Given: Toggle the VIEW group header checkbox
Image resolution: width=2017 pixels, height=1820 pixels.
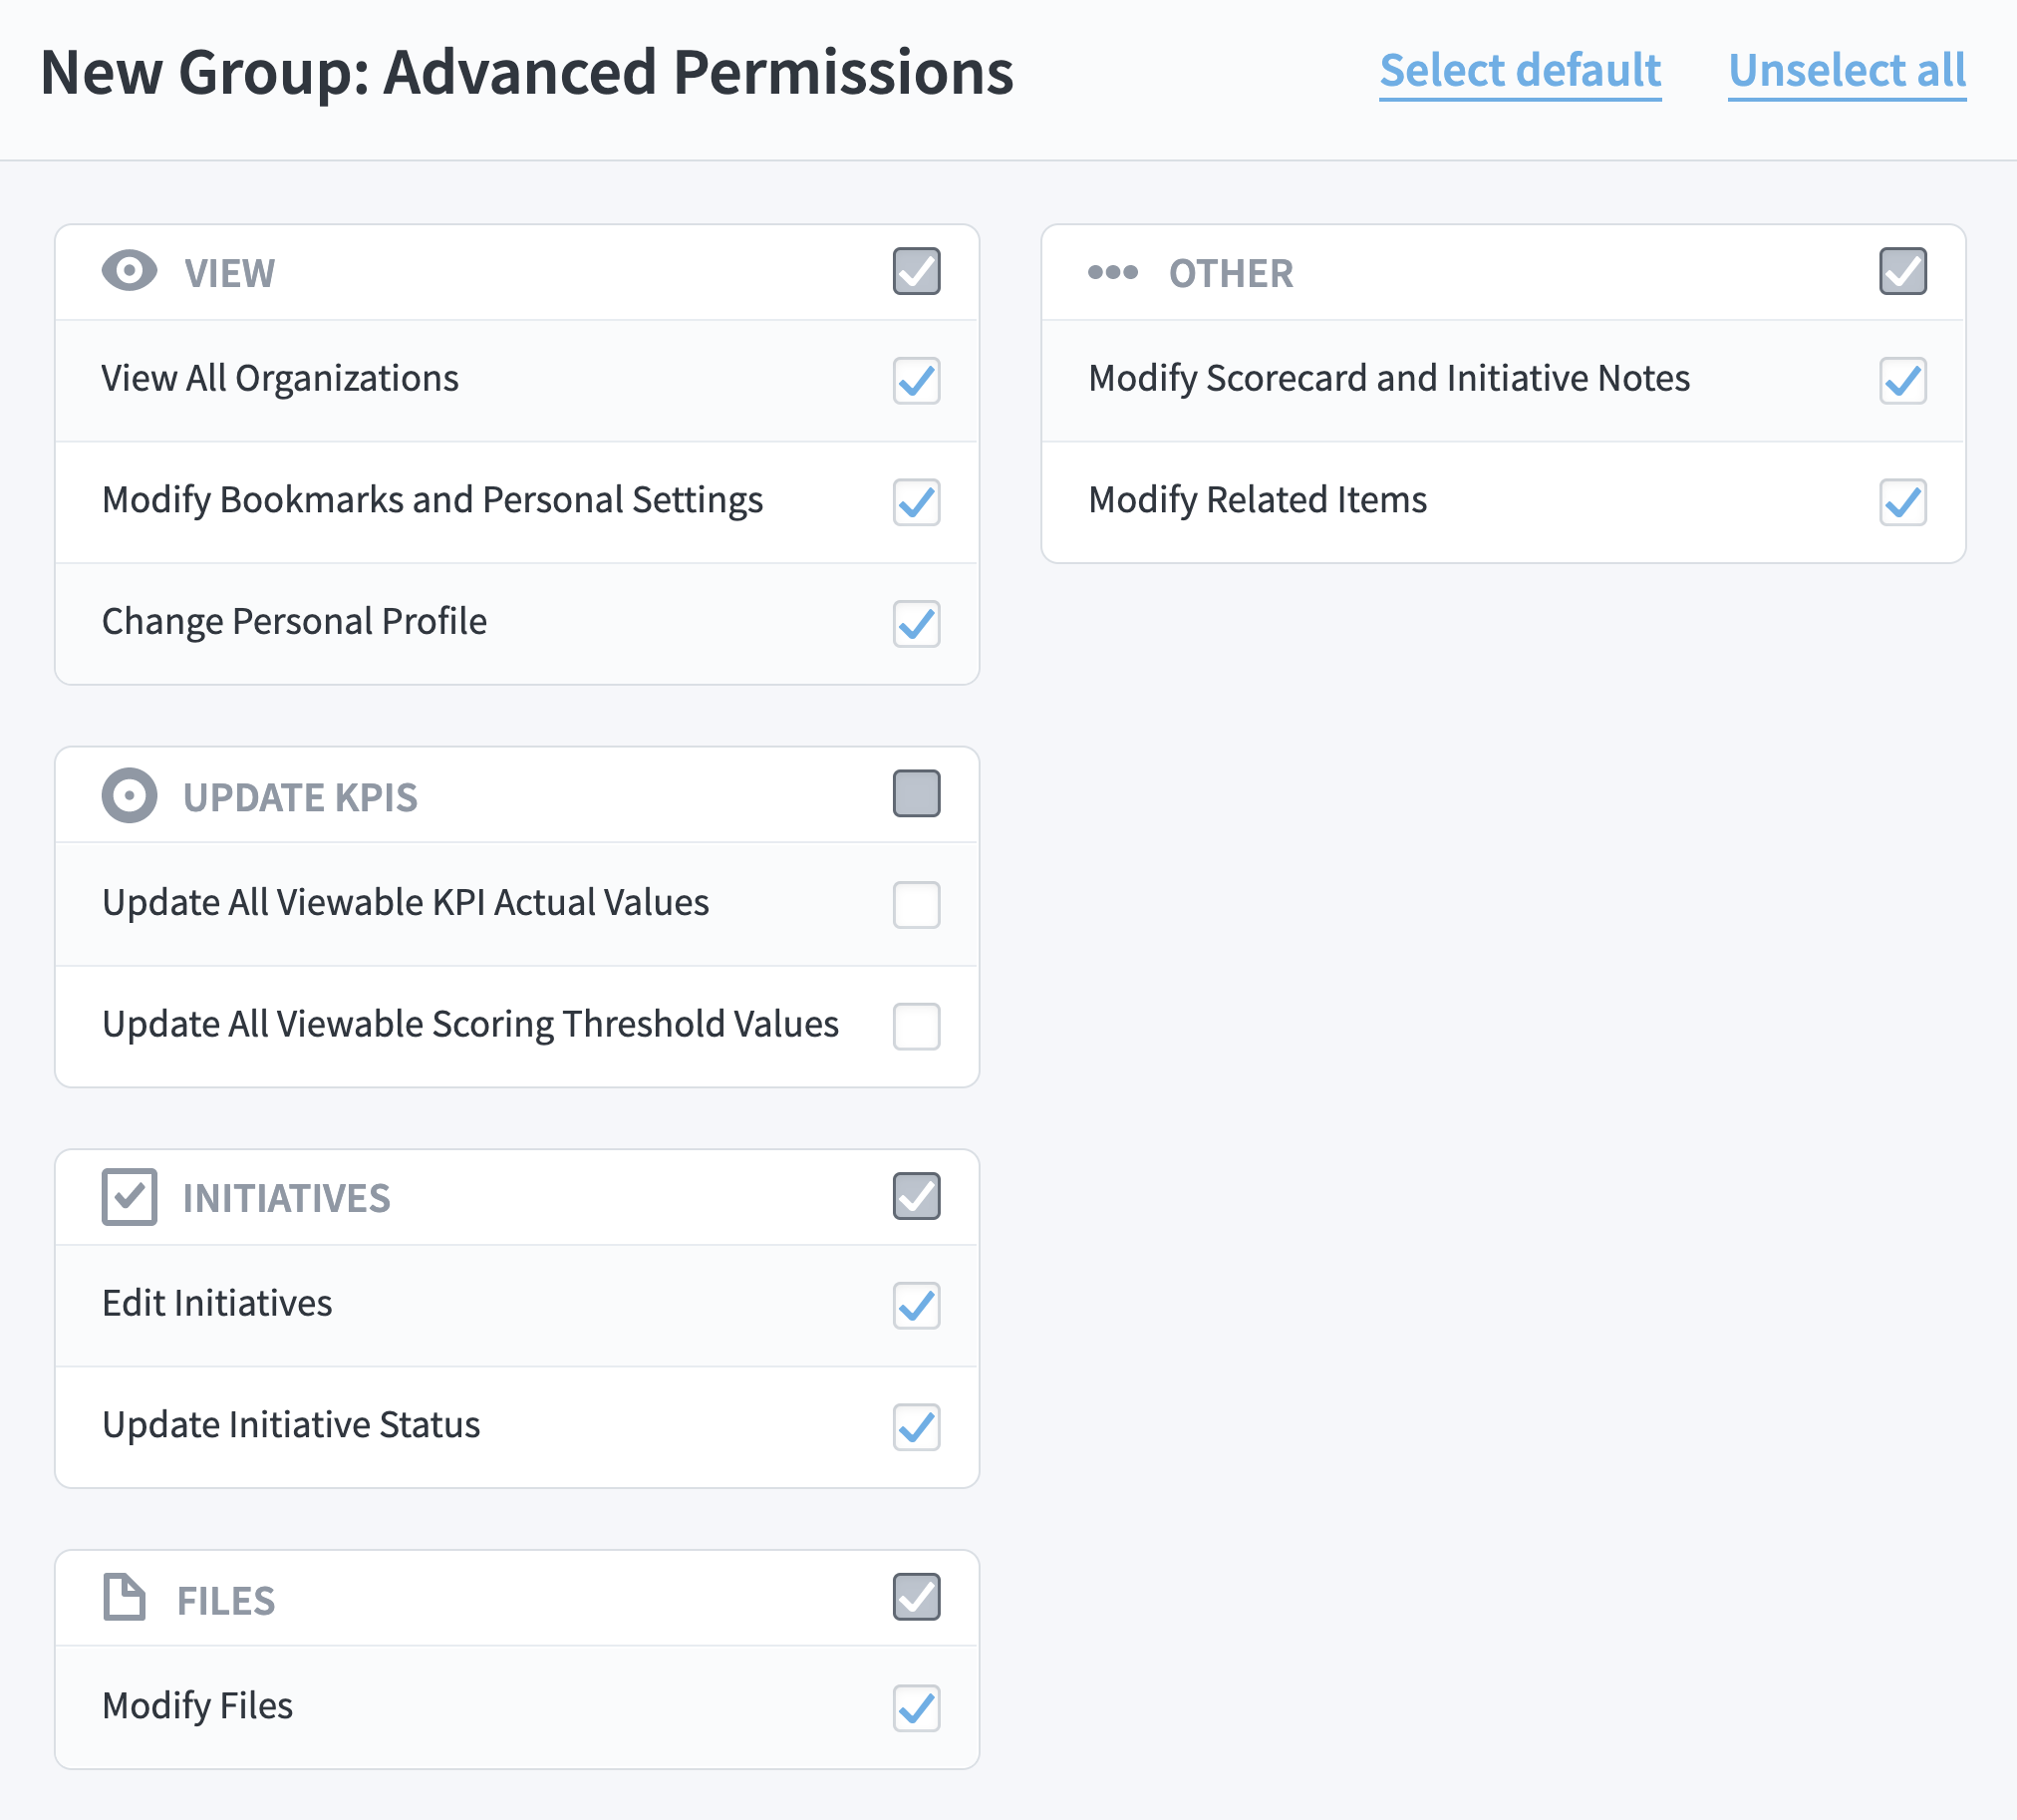Looking at the screenshot, I should tap(916, 271).
